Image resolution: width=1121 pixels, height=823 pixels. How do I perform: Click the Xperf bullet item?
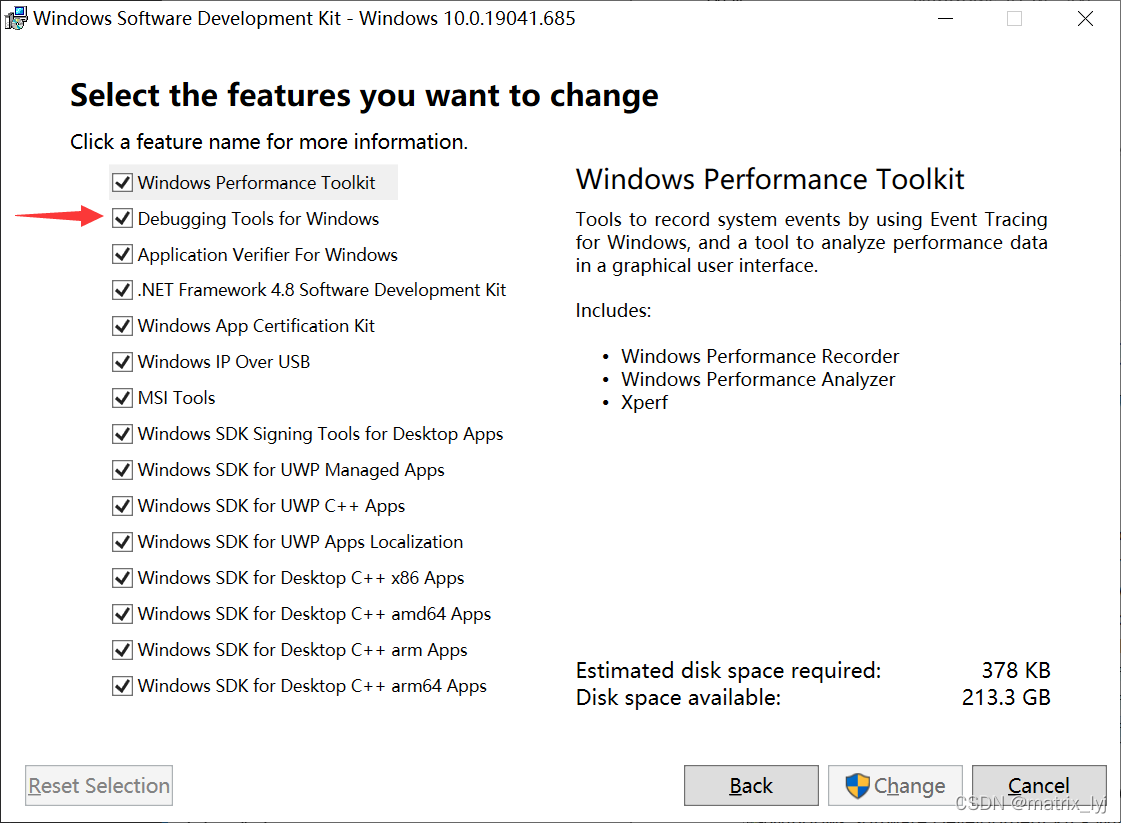click(x=644, y=403)
